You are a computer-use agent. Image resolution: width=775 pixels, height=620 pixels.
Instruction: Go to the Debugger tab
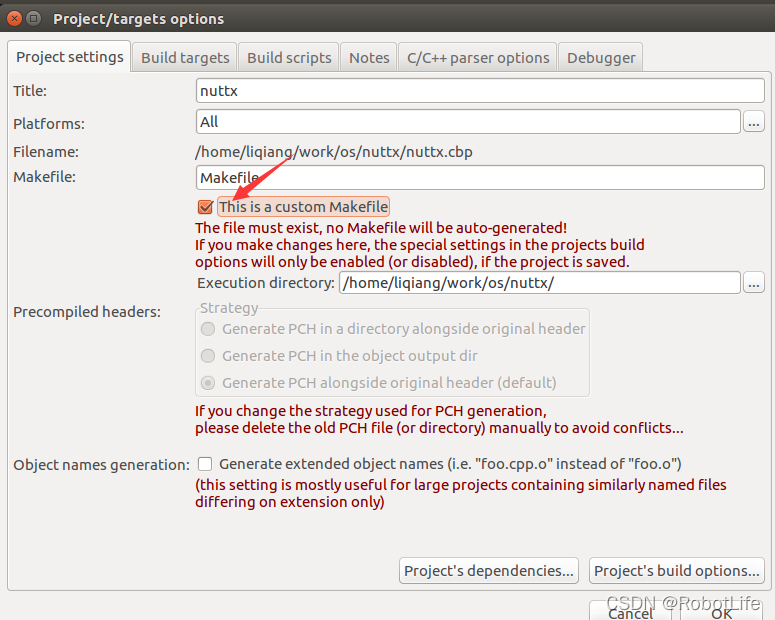[601, 58]
